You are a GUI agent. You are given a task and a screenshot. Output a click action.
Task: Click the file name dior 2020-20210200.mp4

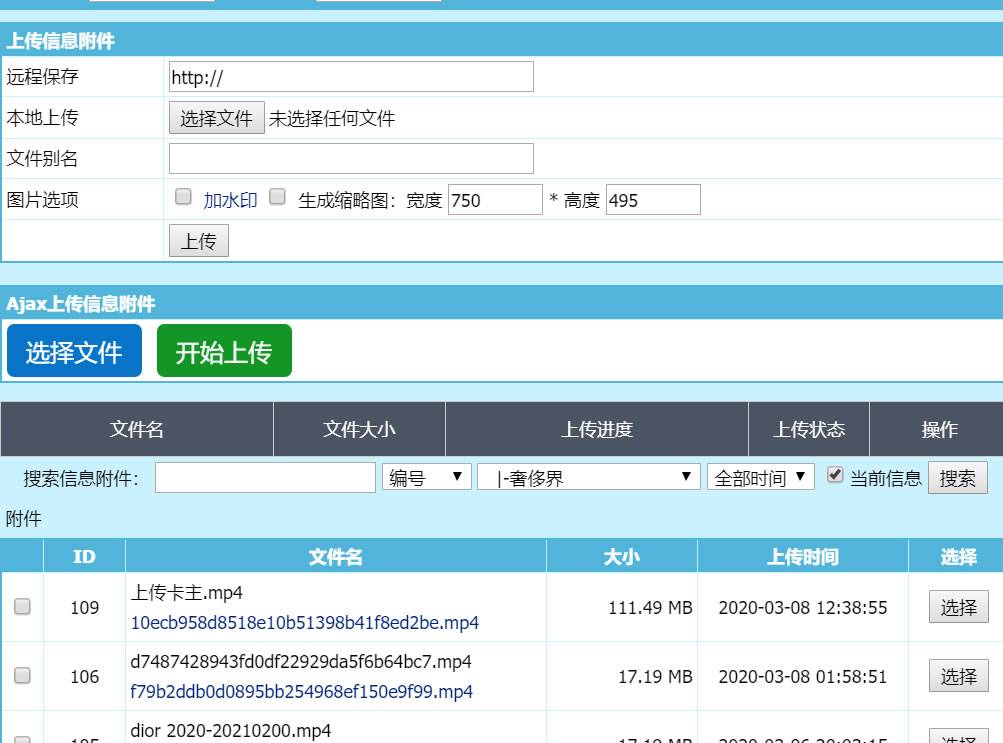231,731
